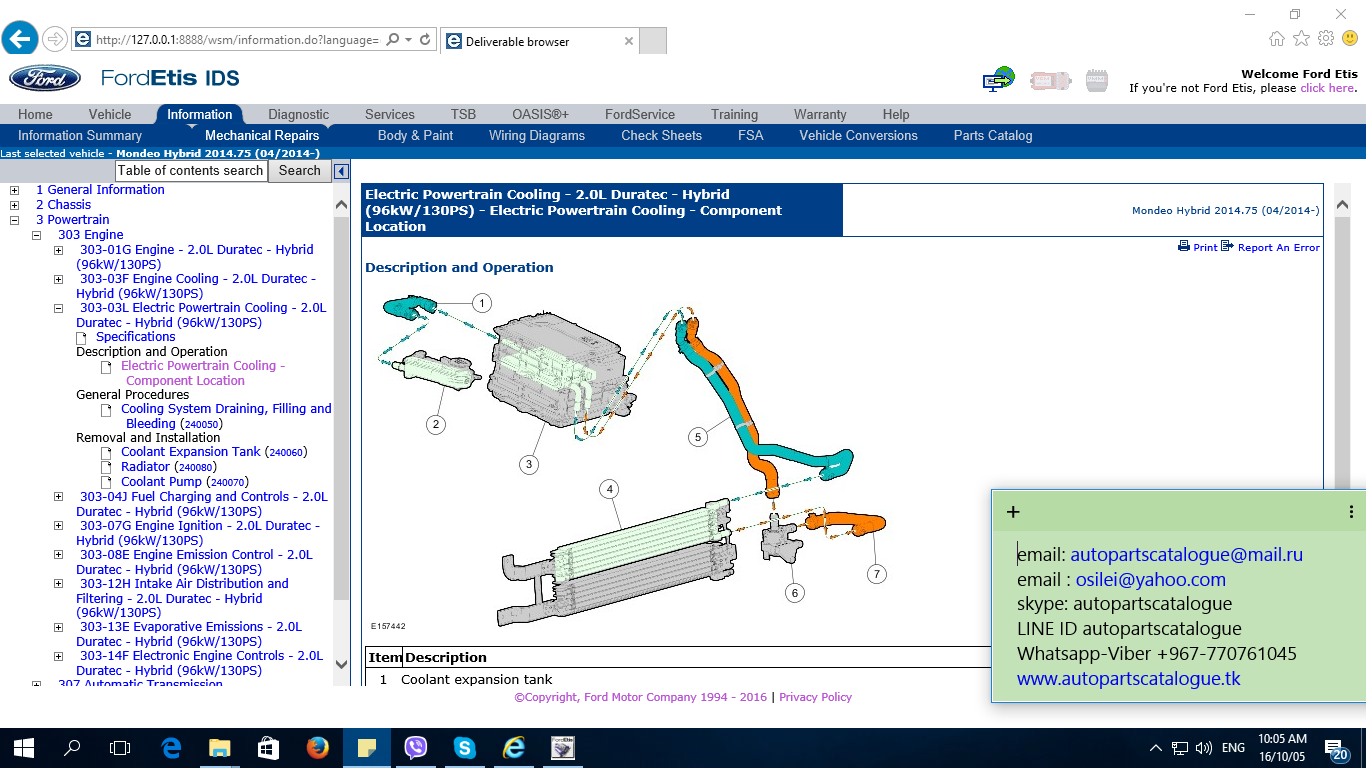Expand 303-07G Engine Ignition node

(58, 526)
